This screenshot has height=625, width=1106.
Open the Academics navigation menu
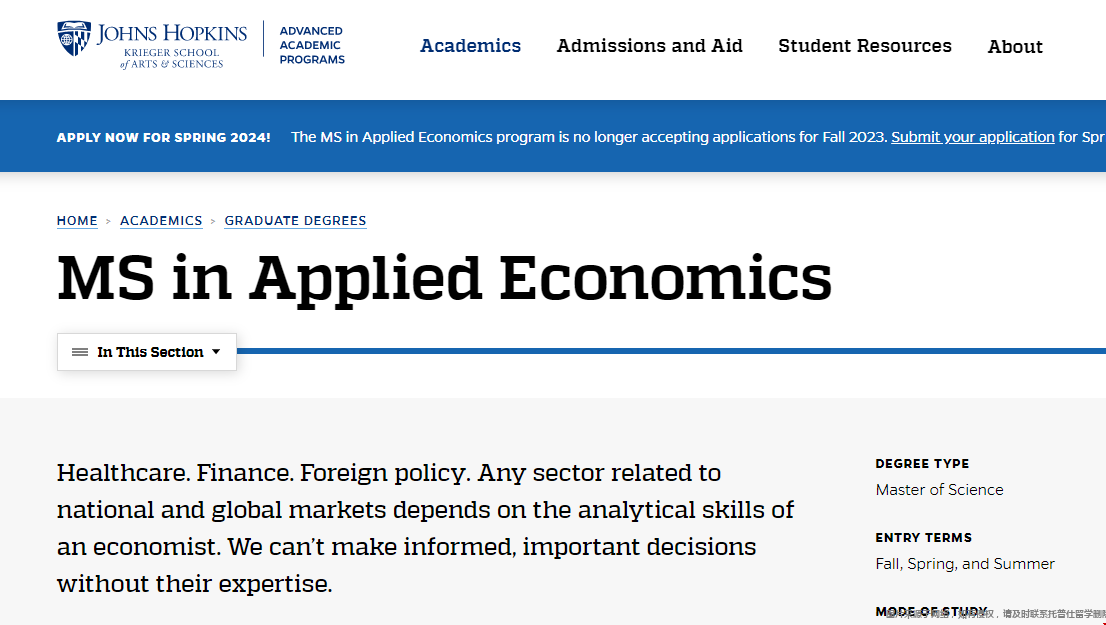[470, 46]
